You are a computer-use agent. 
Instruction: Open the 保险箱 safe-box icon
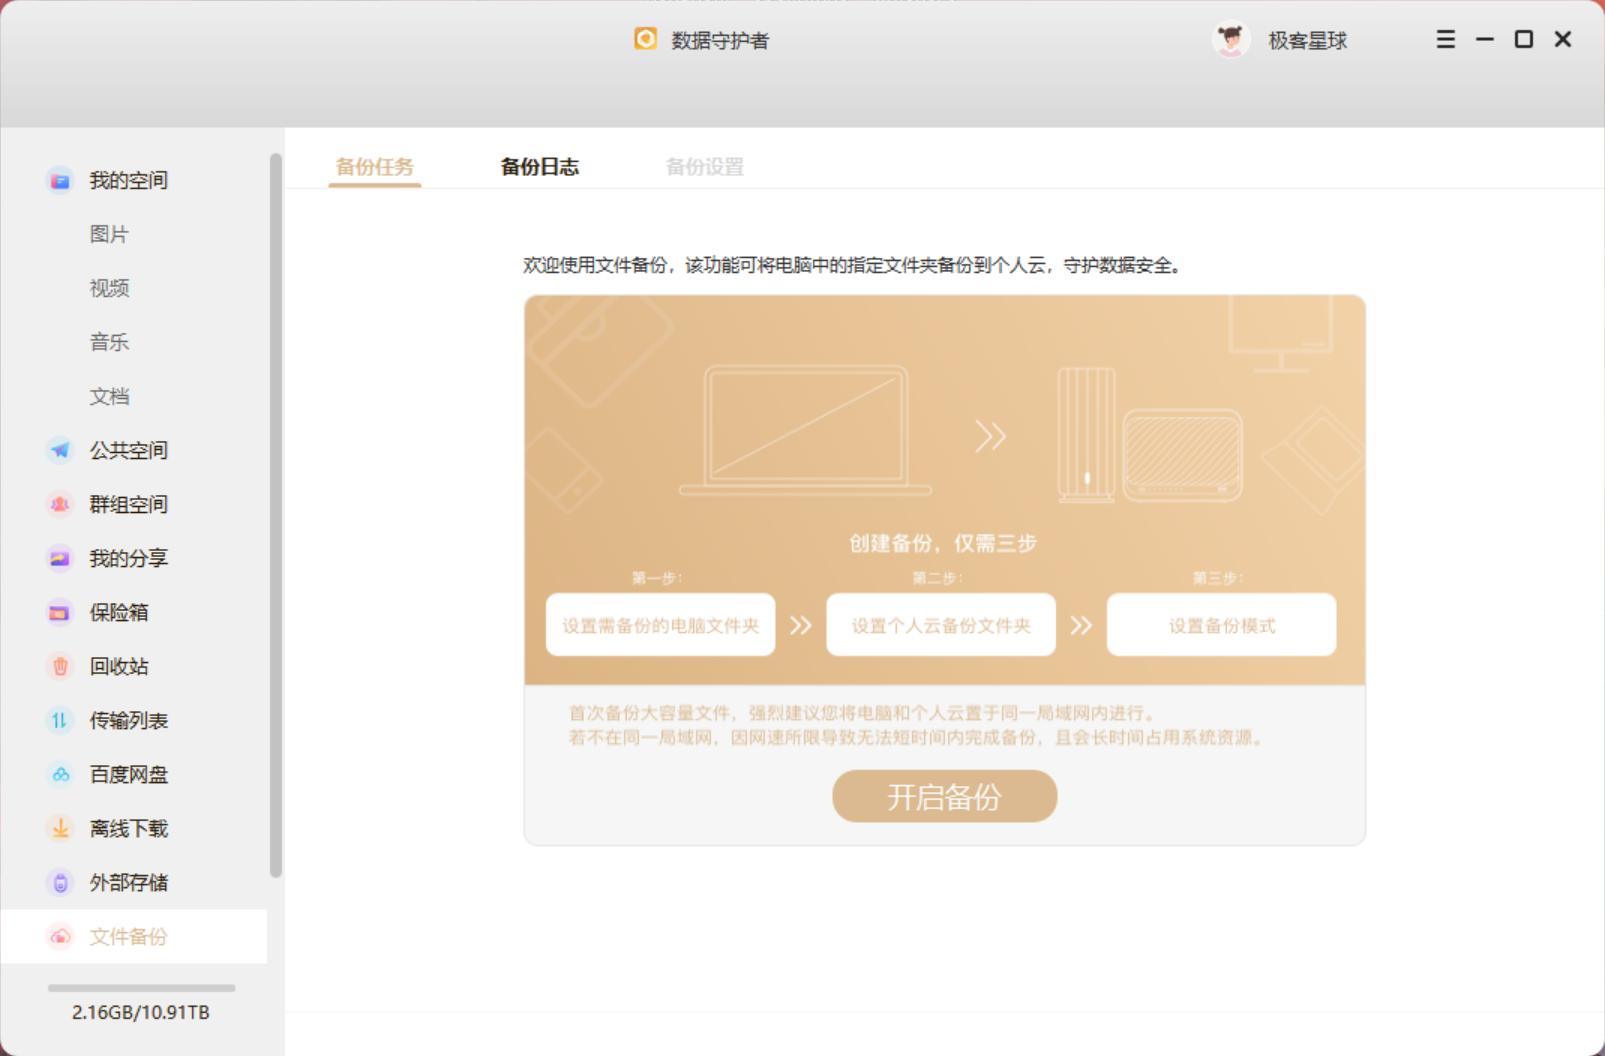click(60, 612)
